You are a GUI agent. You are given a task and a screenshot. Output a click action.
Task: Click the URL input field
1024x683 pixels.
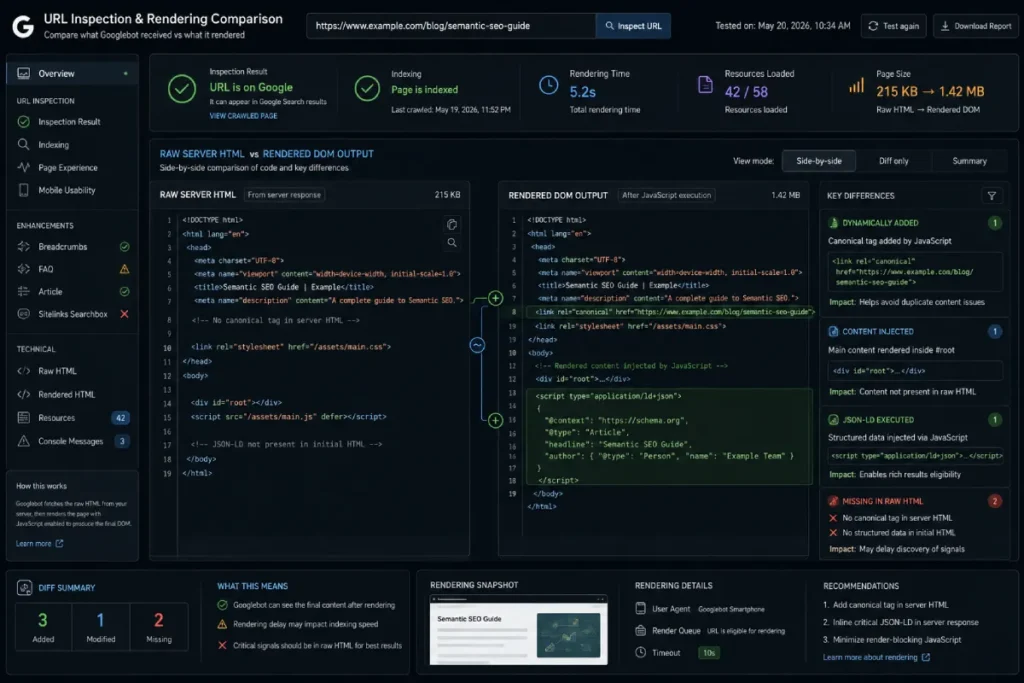click(451, 26)
